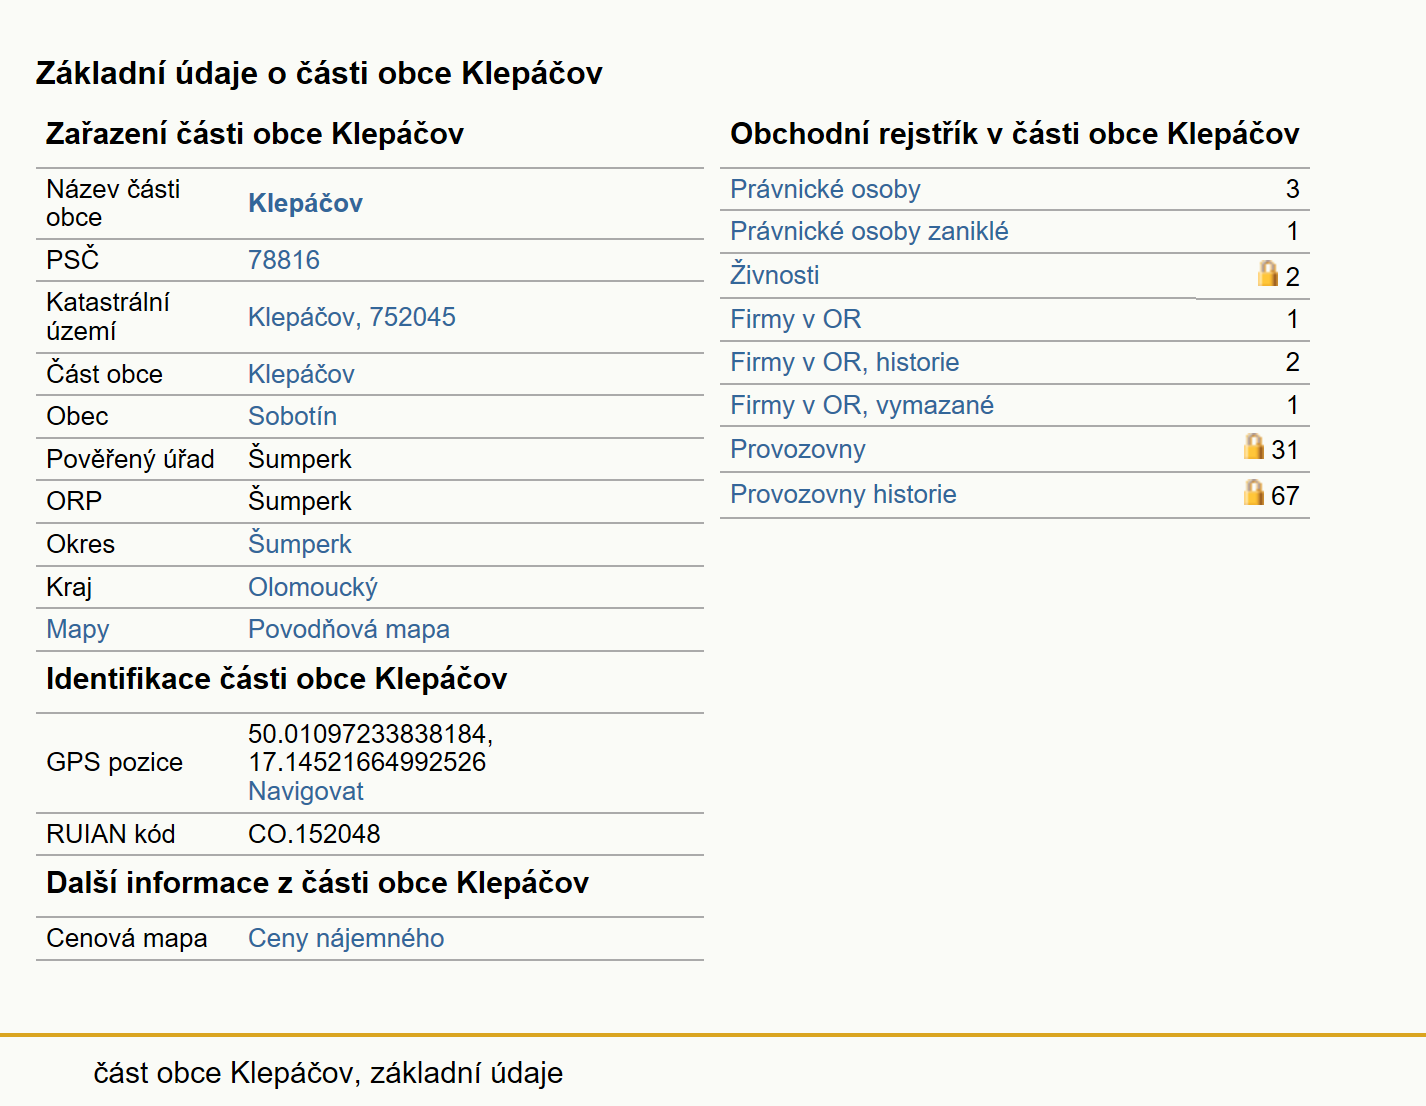Click the lock icon beside Provozovny count 31
The height and width of the screenshot is (1106, 1426).
(x=1254, y=446)
